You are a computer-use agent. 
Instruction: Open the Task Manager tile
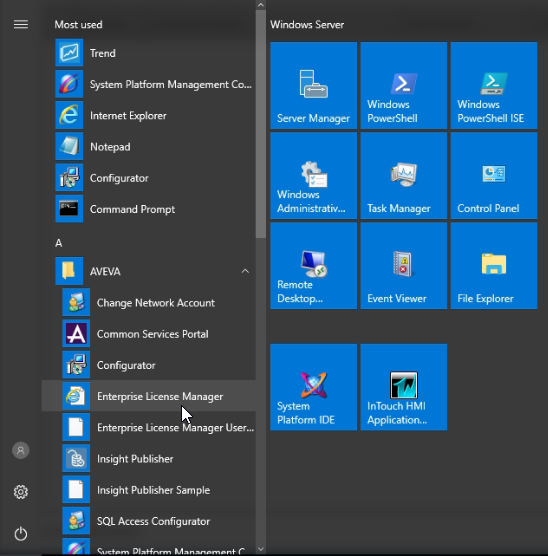pos(404,176)
